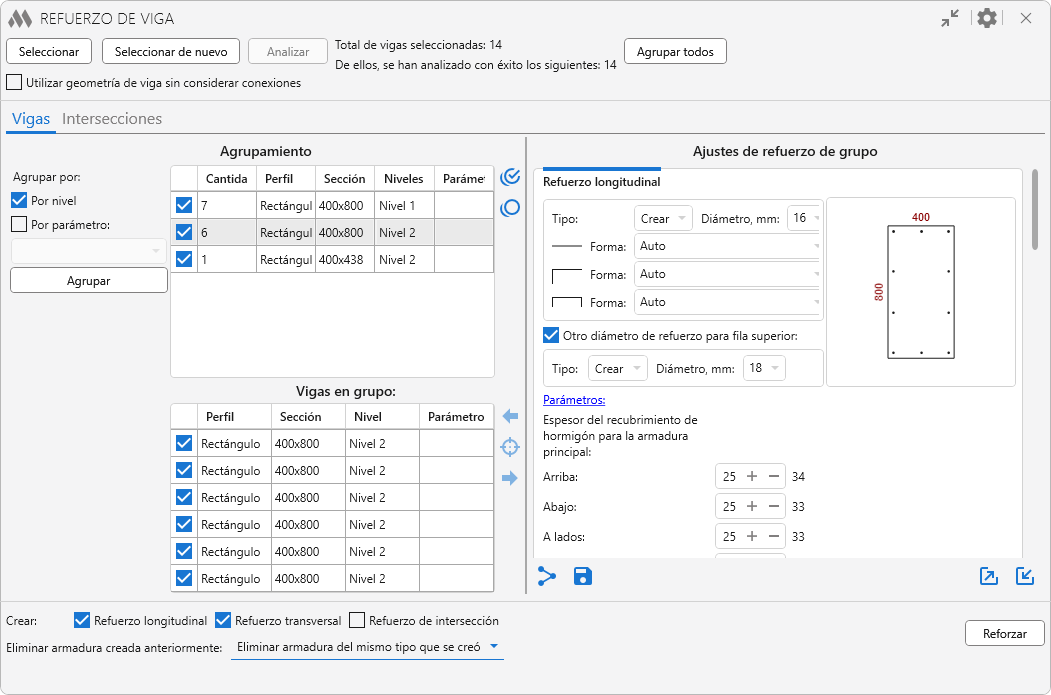Increase the 'Arriba' cover with plus
Image resolution: width=1051 pixels, height=695 pixels.
click(752, 477)
